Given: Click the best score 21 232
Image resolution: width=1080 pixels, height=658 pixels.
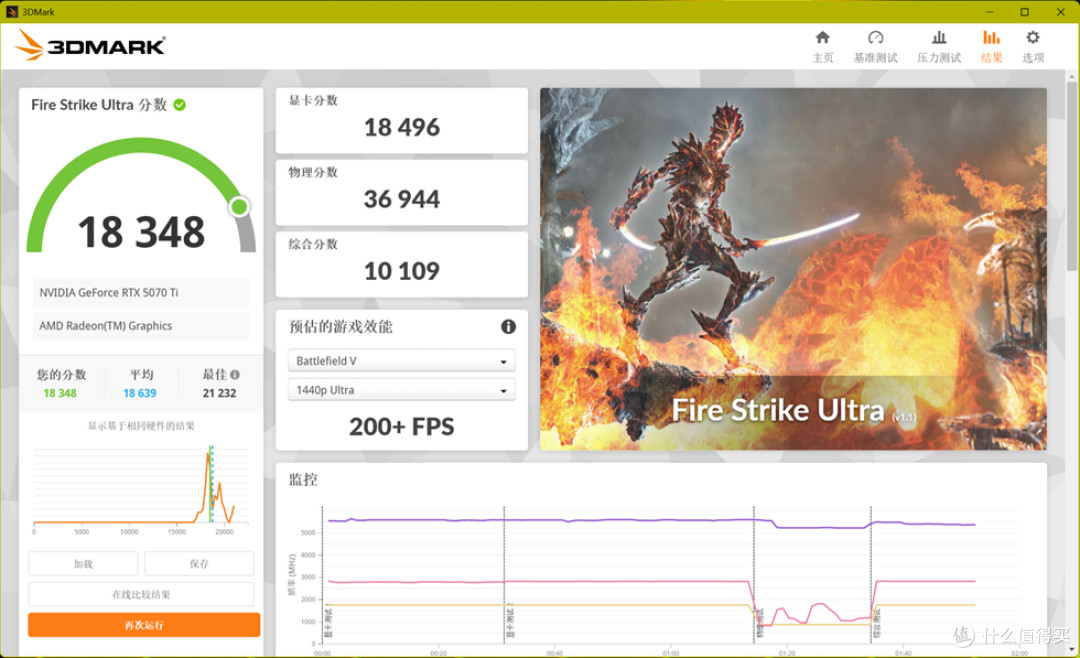Looking at the screenshot, I should 219,393.
